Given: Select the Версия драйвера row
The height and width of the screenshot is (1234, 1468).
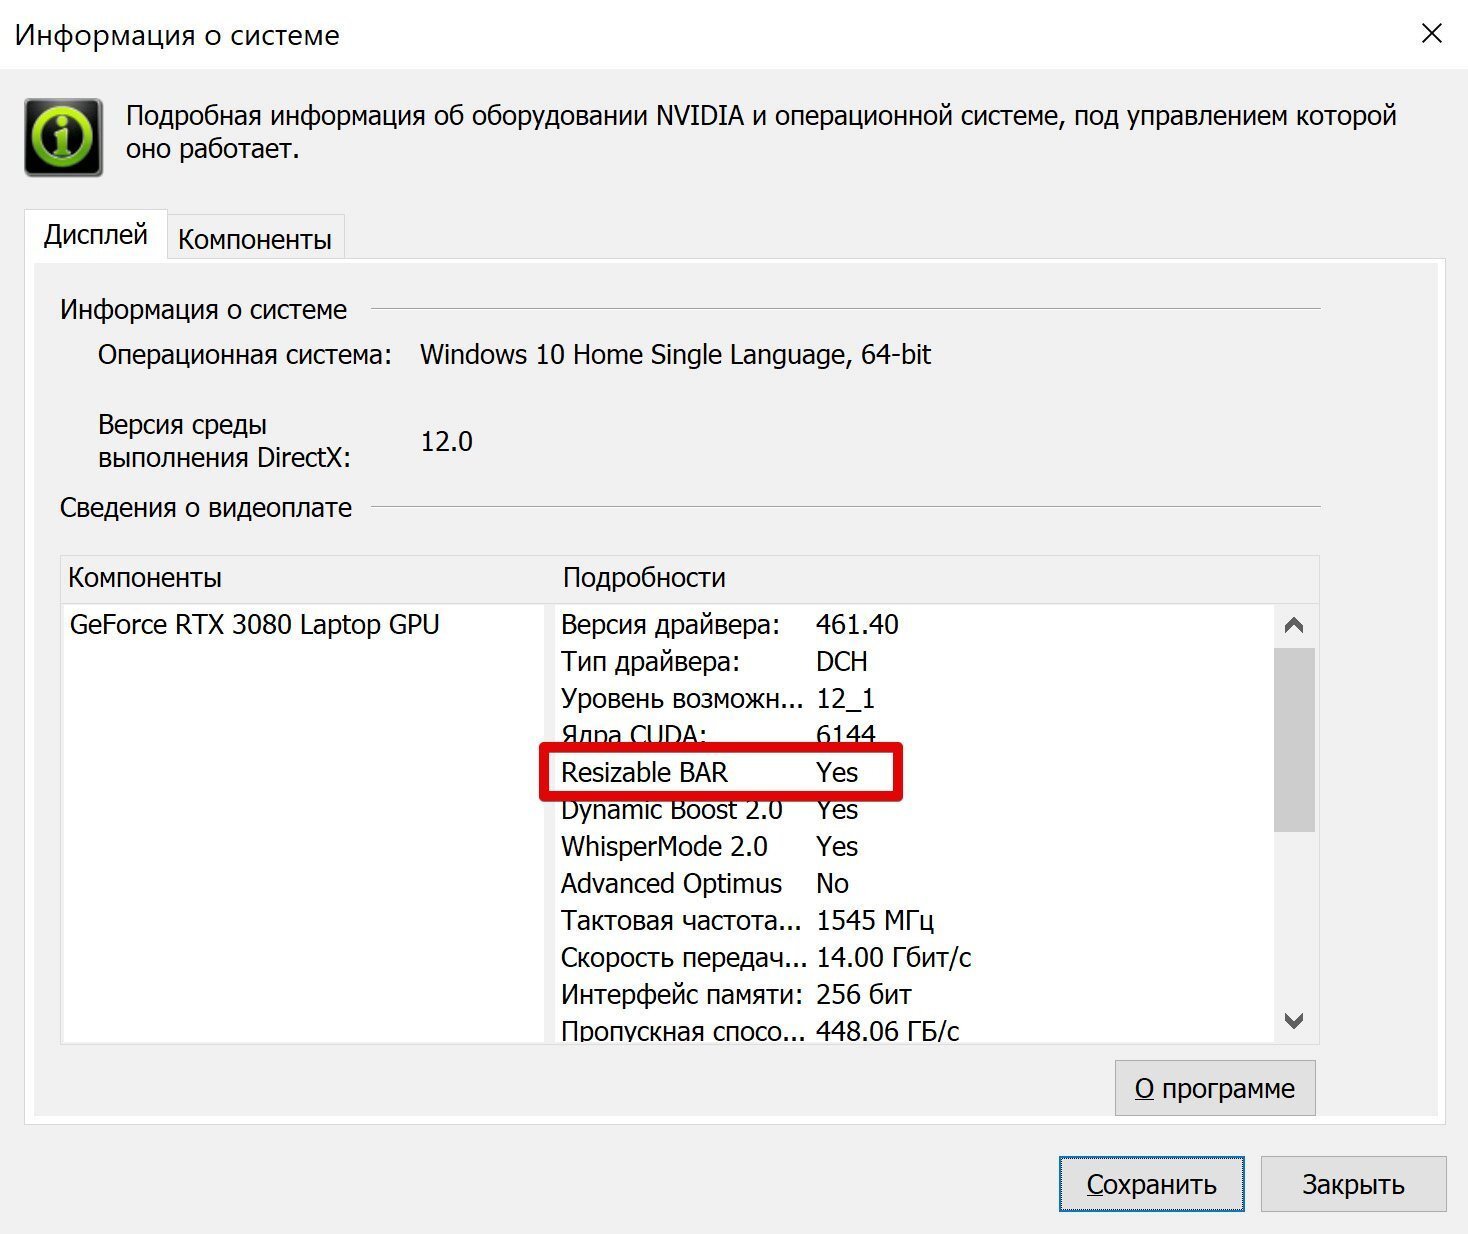Looking at the screenshot, I should tap(914, 624).
